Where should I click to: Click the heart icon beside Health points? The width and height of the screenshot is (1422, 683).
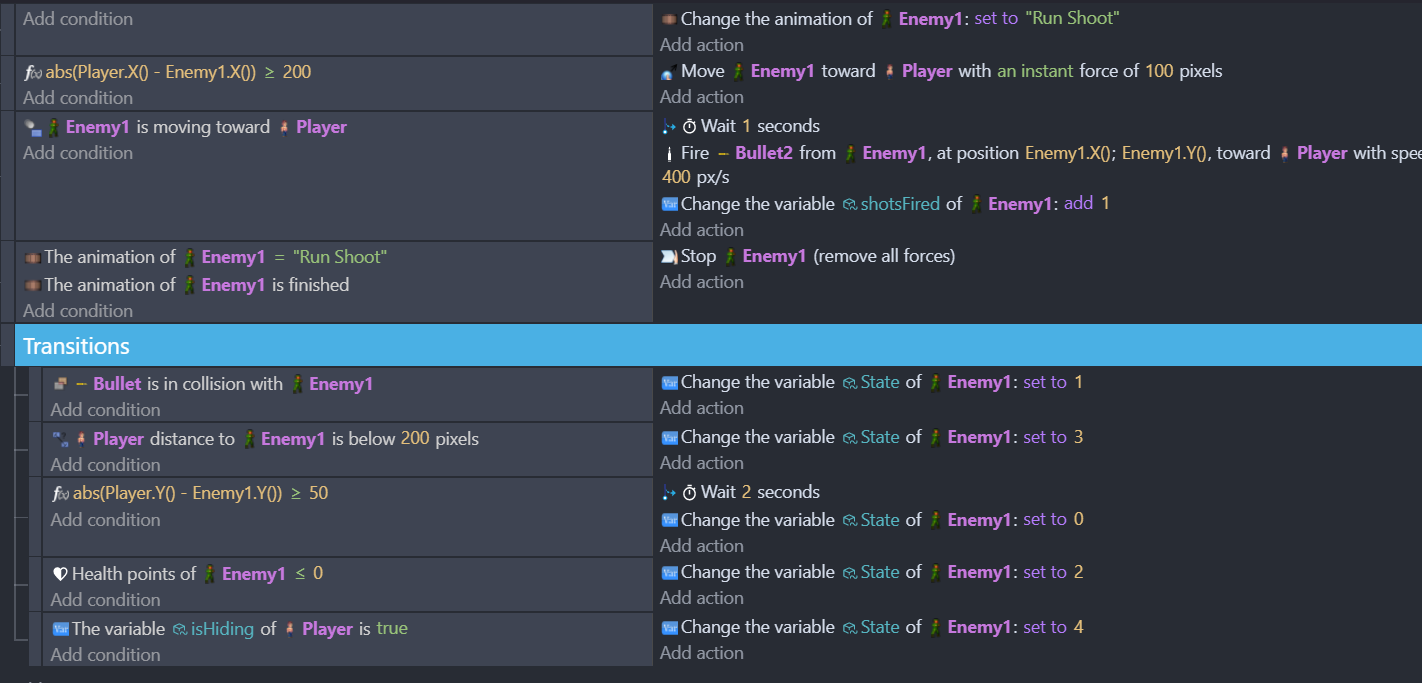(60, 574)
